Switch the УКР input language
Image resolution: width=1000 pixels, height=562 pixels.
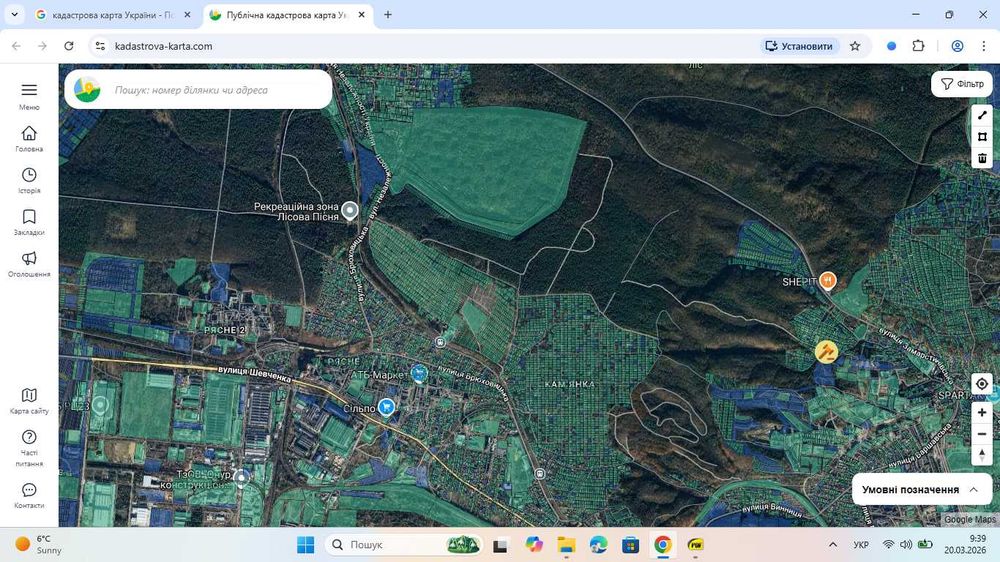(x=861, y=545)
